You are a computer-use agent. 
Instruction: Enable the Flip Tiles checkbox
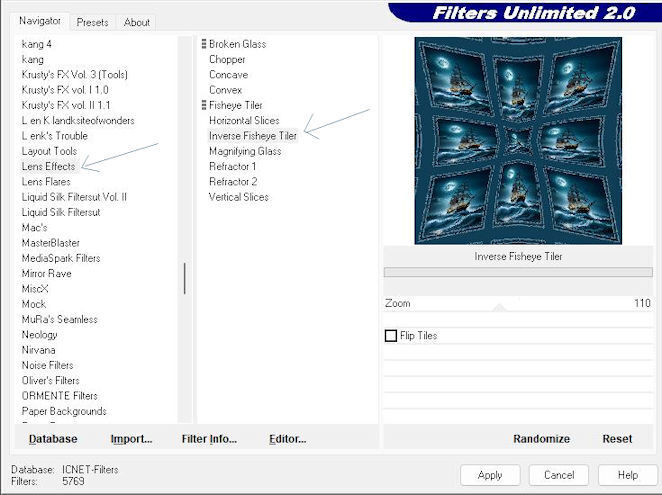391,336
